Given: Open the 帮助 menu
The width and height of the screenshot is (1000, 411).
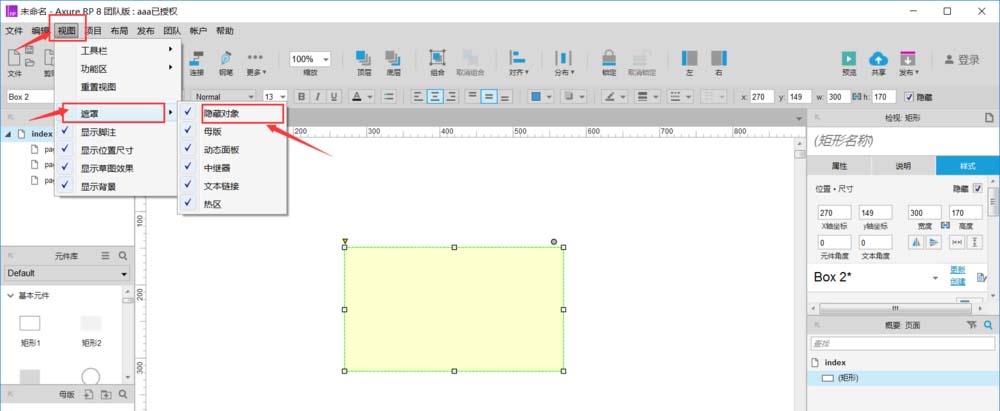Looking at the screenshot, I should [x=224, y=31].
